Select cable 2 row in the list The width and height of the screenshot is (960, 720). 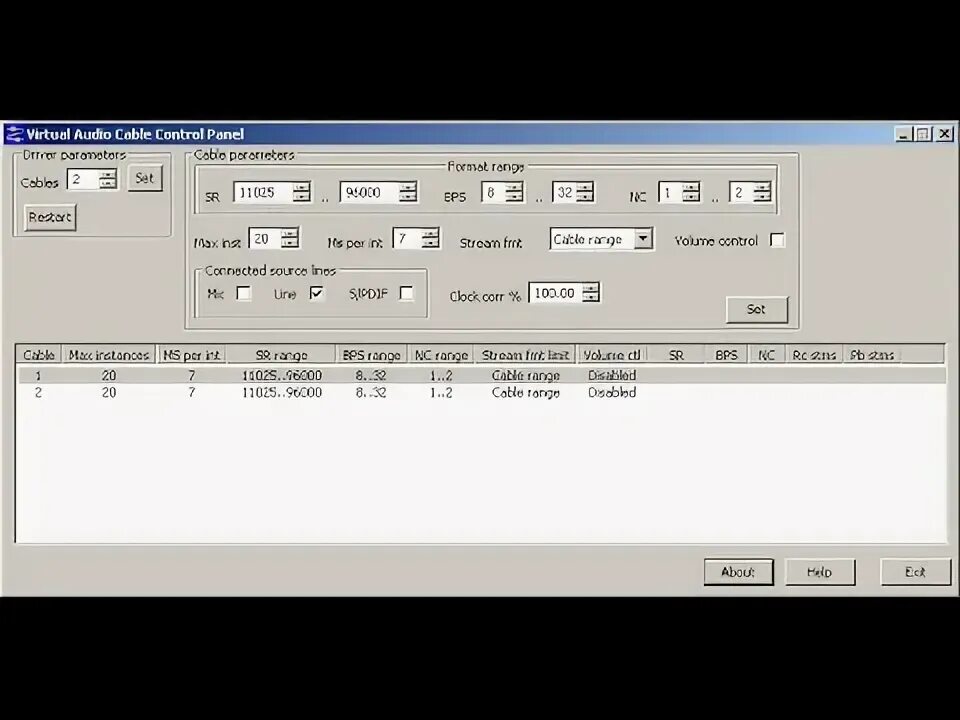point(481,392)
